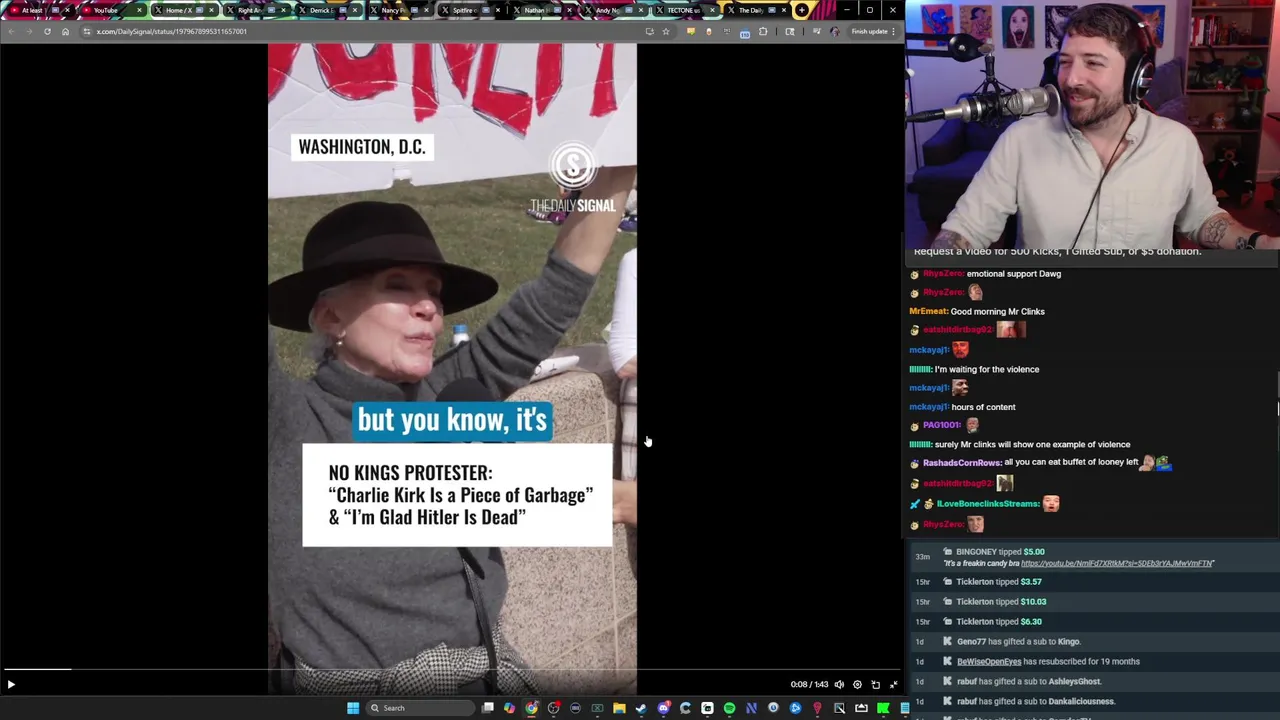Go forward with the browser forward arrow
The image size is (1280, 720).
click(29, 31)
